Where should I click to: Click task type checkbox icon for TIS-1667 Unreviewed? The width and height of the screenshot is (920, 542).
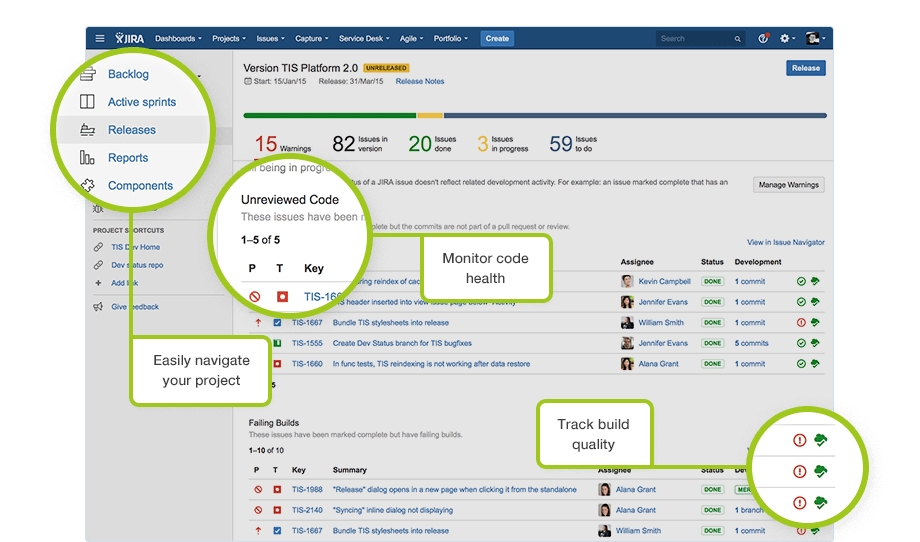[x=277, y=323]
